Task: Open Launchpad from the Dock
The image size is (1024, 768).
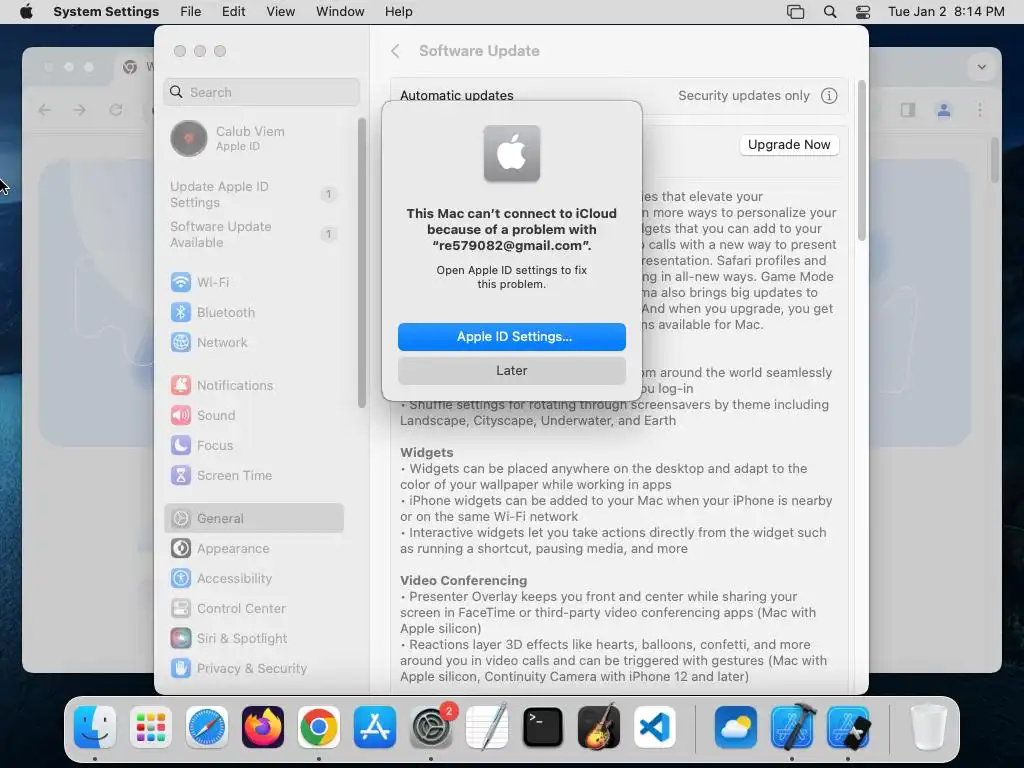Action: point(151,727)
